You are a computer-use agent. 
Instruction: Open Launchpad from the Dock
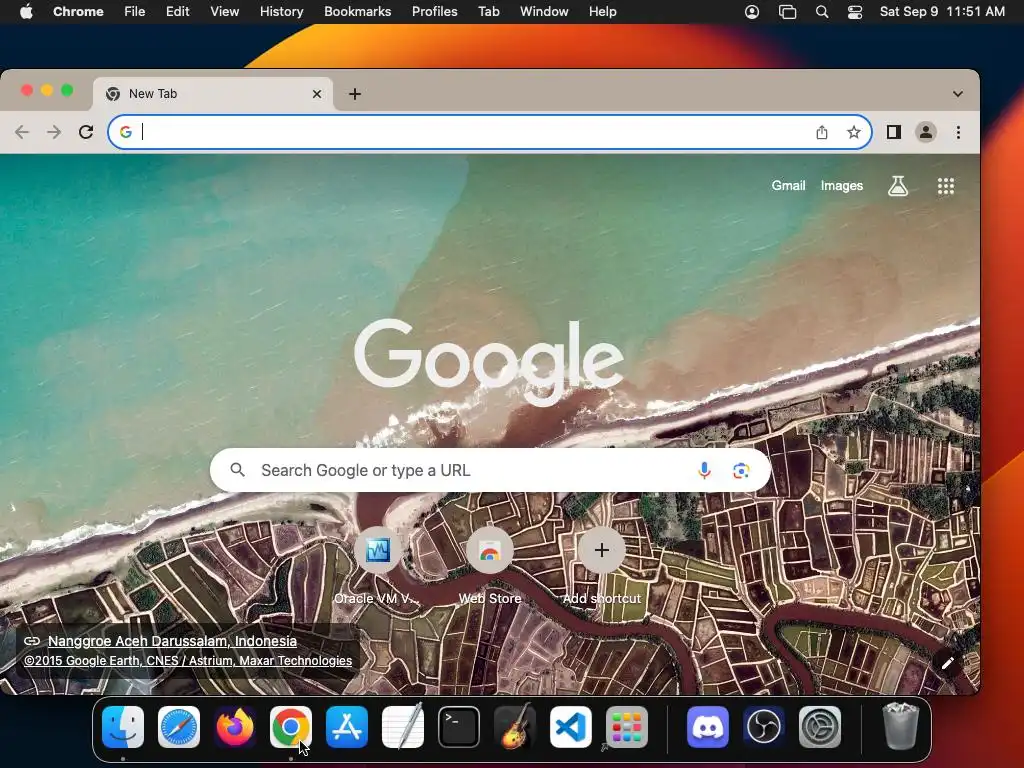627,727
